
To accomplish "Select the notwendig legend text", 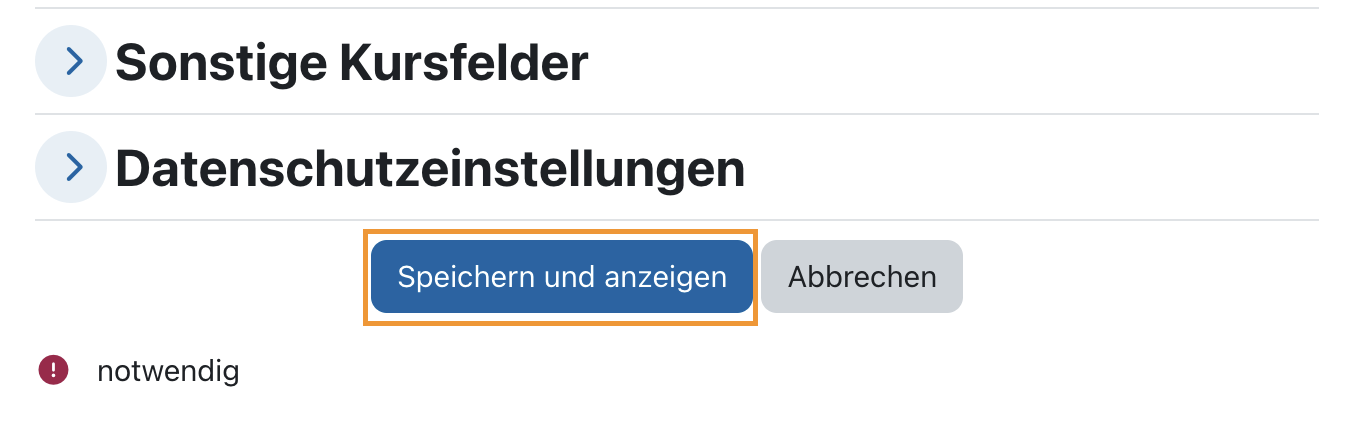I will click(x=168, y=372).
